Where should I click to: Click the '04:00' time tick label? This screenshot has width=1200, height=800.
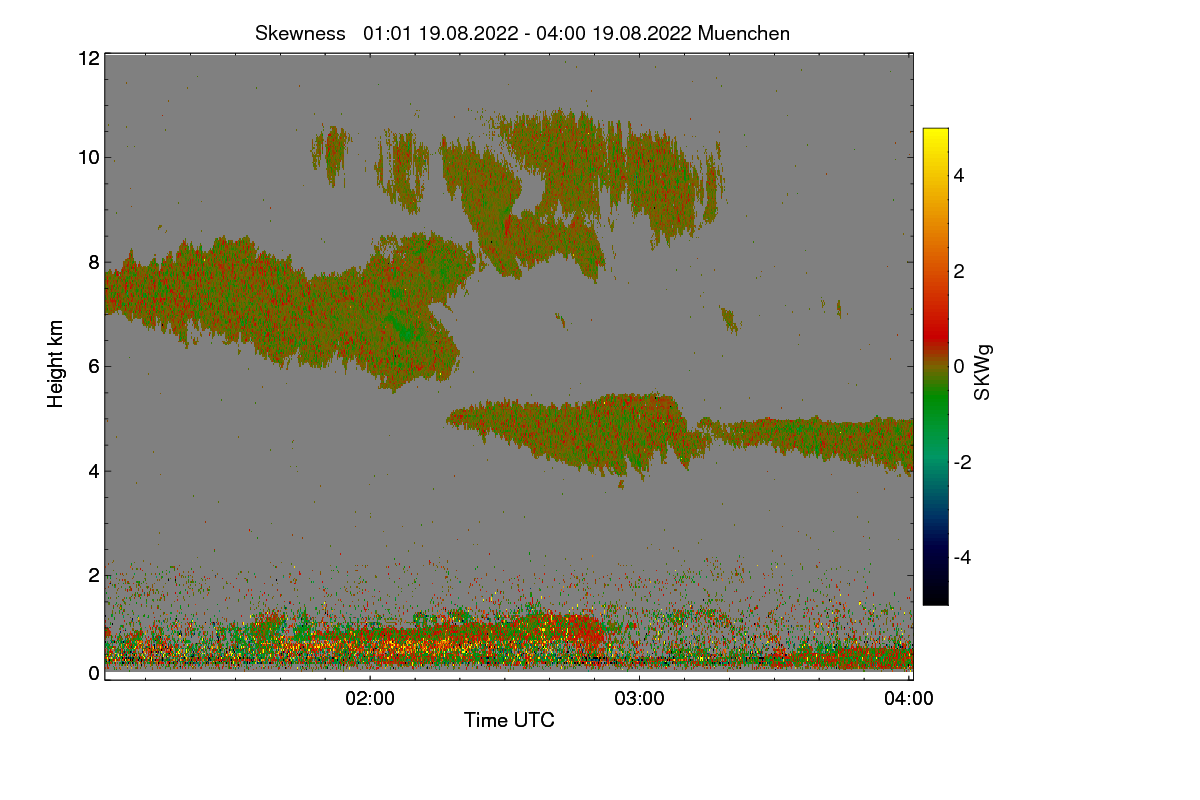tap(909, 700)
